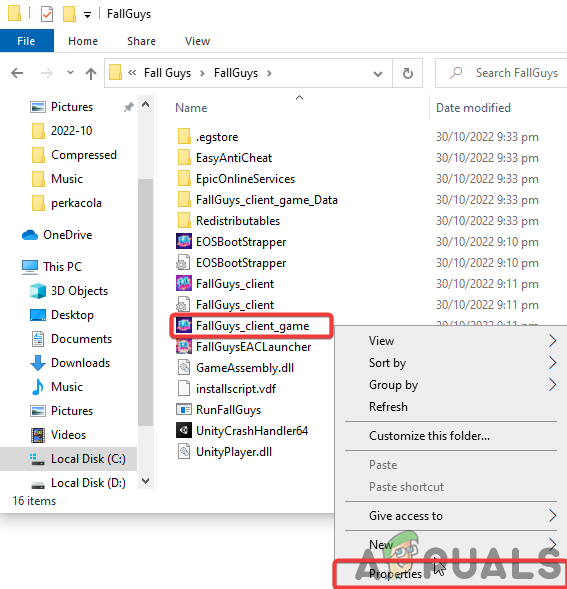
Task: Click the Properties quick access checkmark icon
Action: [47, 14]
